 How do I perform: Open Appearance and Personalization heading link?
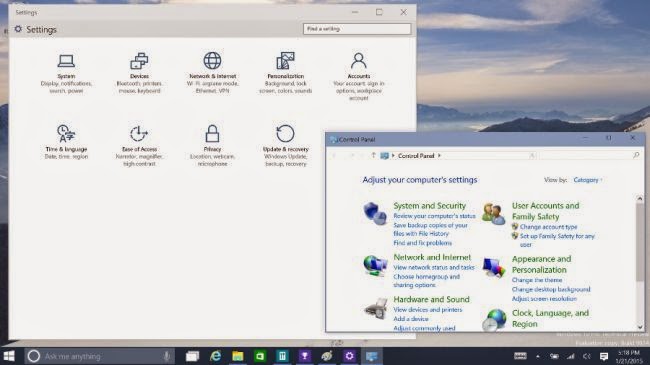541,264
